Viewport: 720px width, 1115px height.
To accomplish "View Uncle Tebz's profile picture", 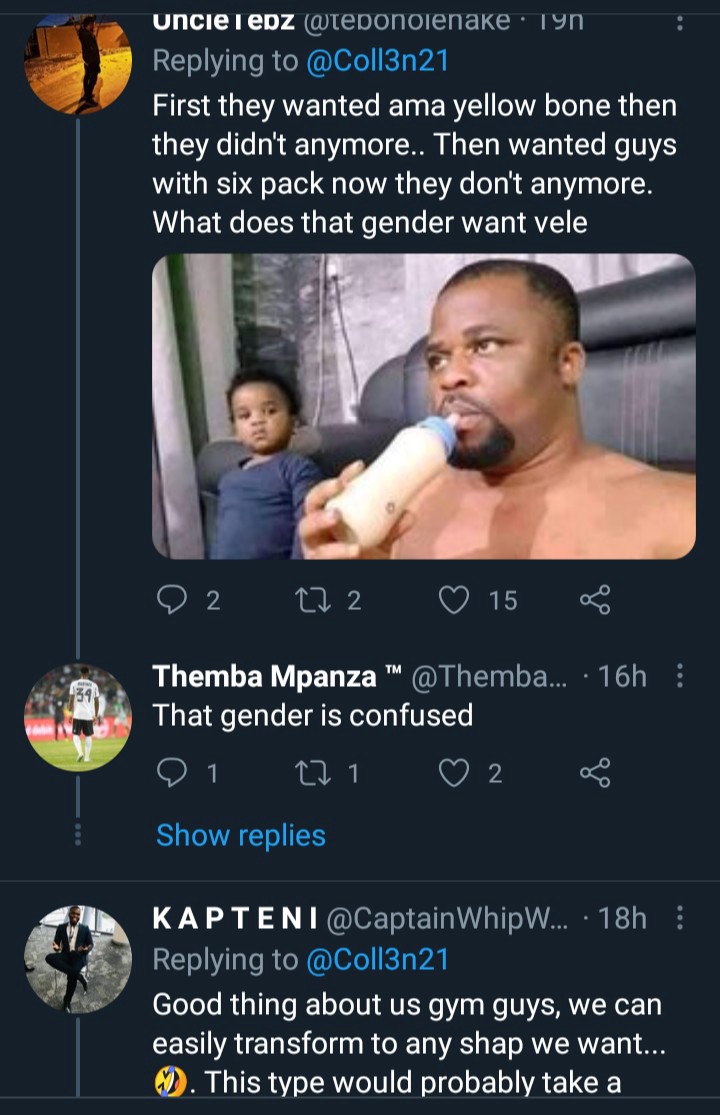I will point(78,63).
